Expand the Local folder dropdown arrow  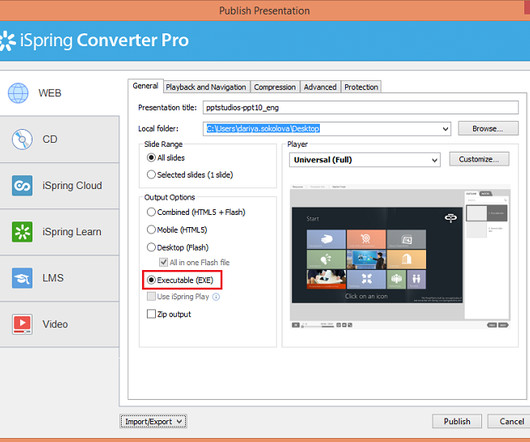pyautogui.click(x=445, y=129)
